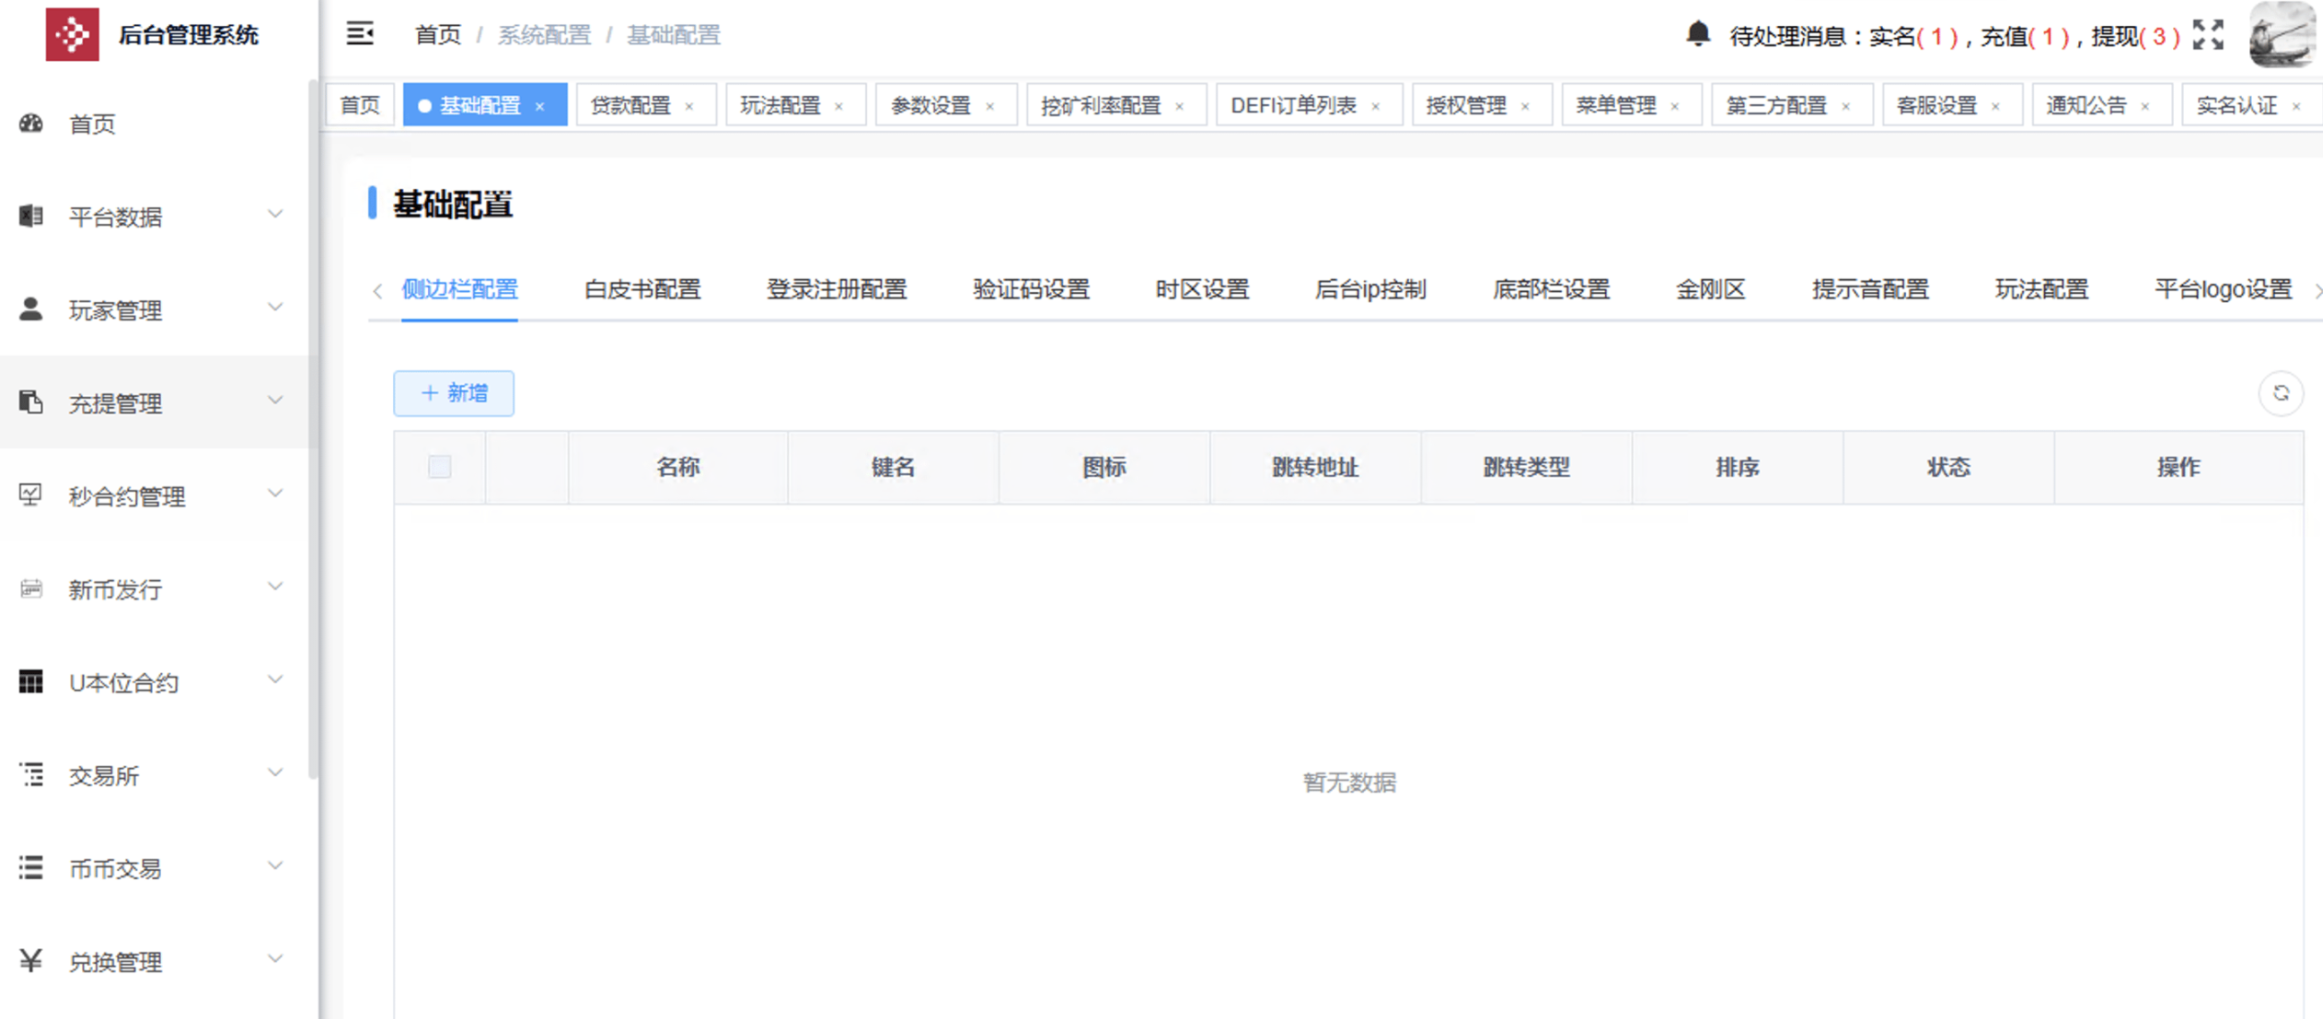Close the DEFI订单列表 page tab

[x=1376, y=106]
